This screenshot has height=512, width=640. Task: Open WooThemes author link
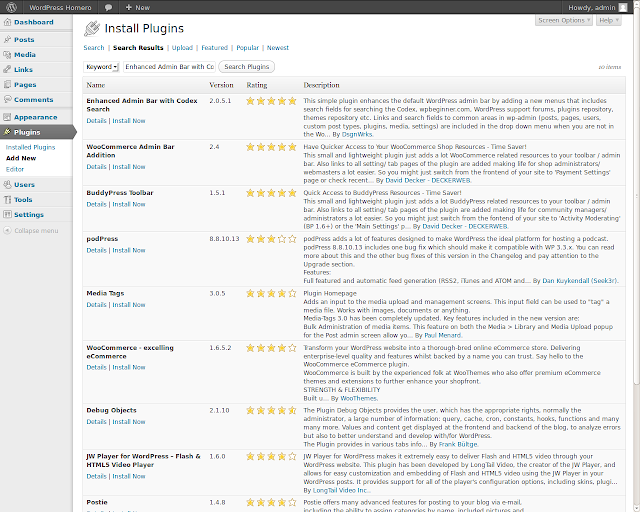coord(358,398)
